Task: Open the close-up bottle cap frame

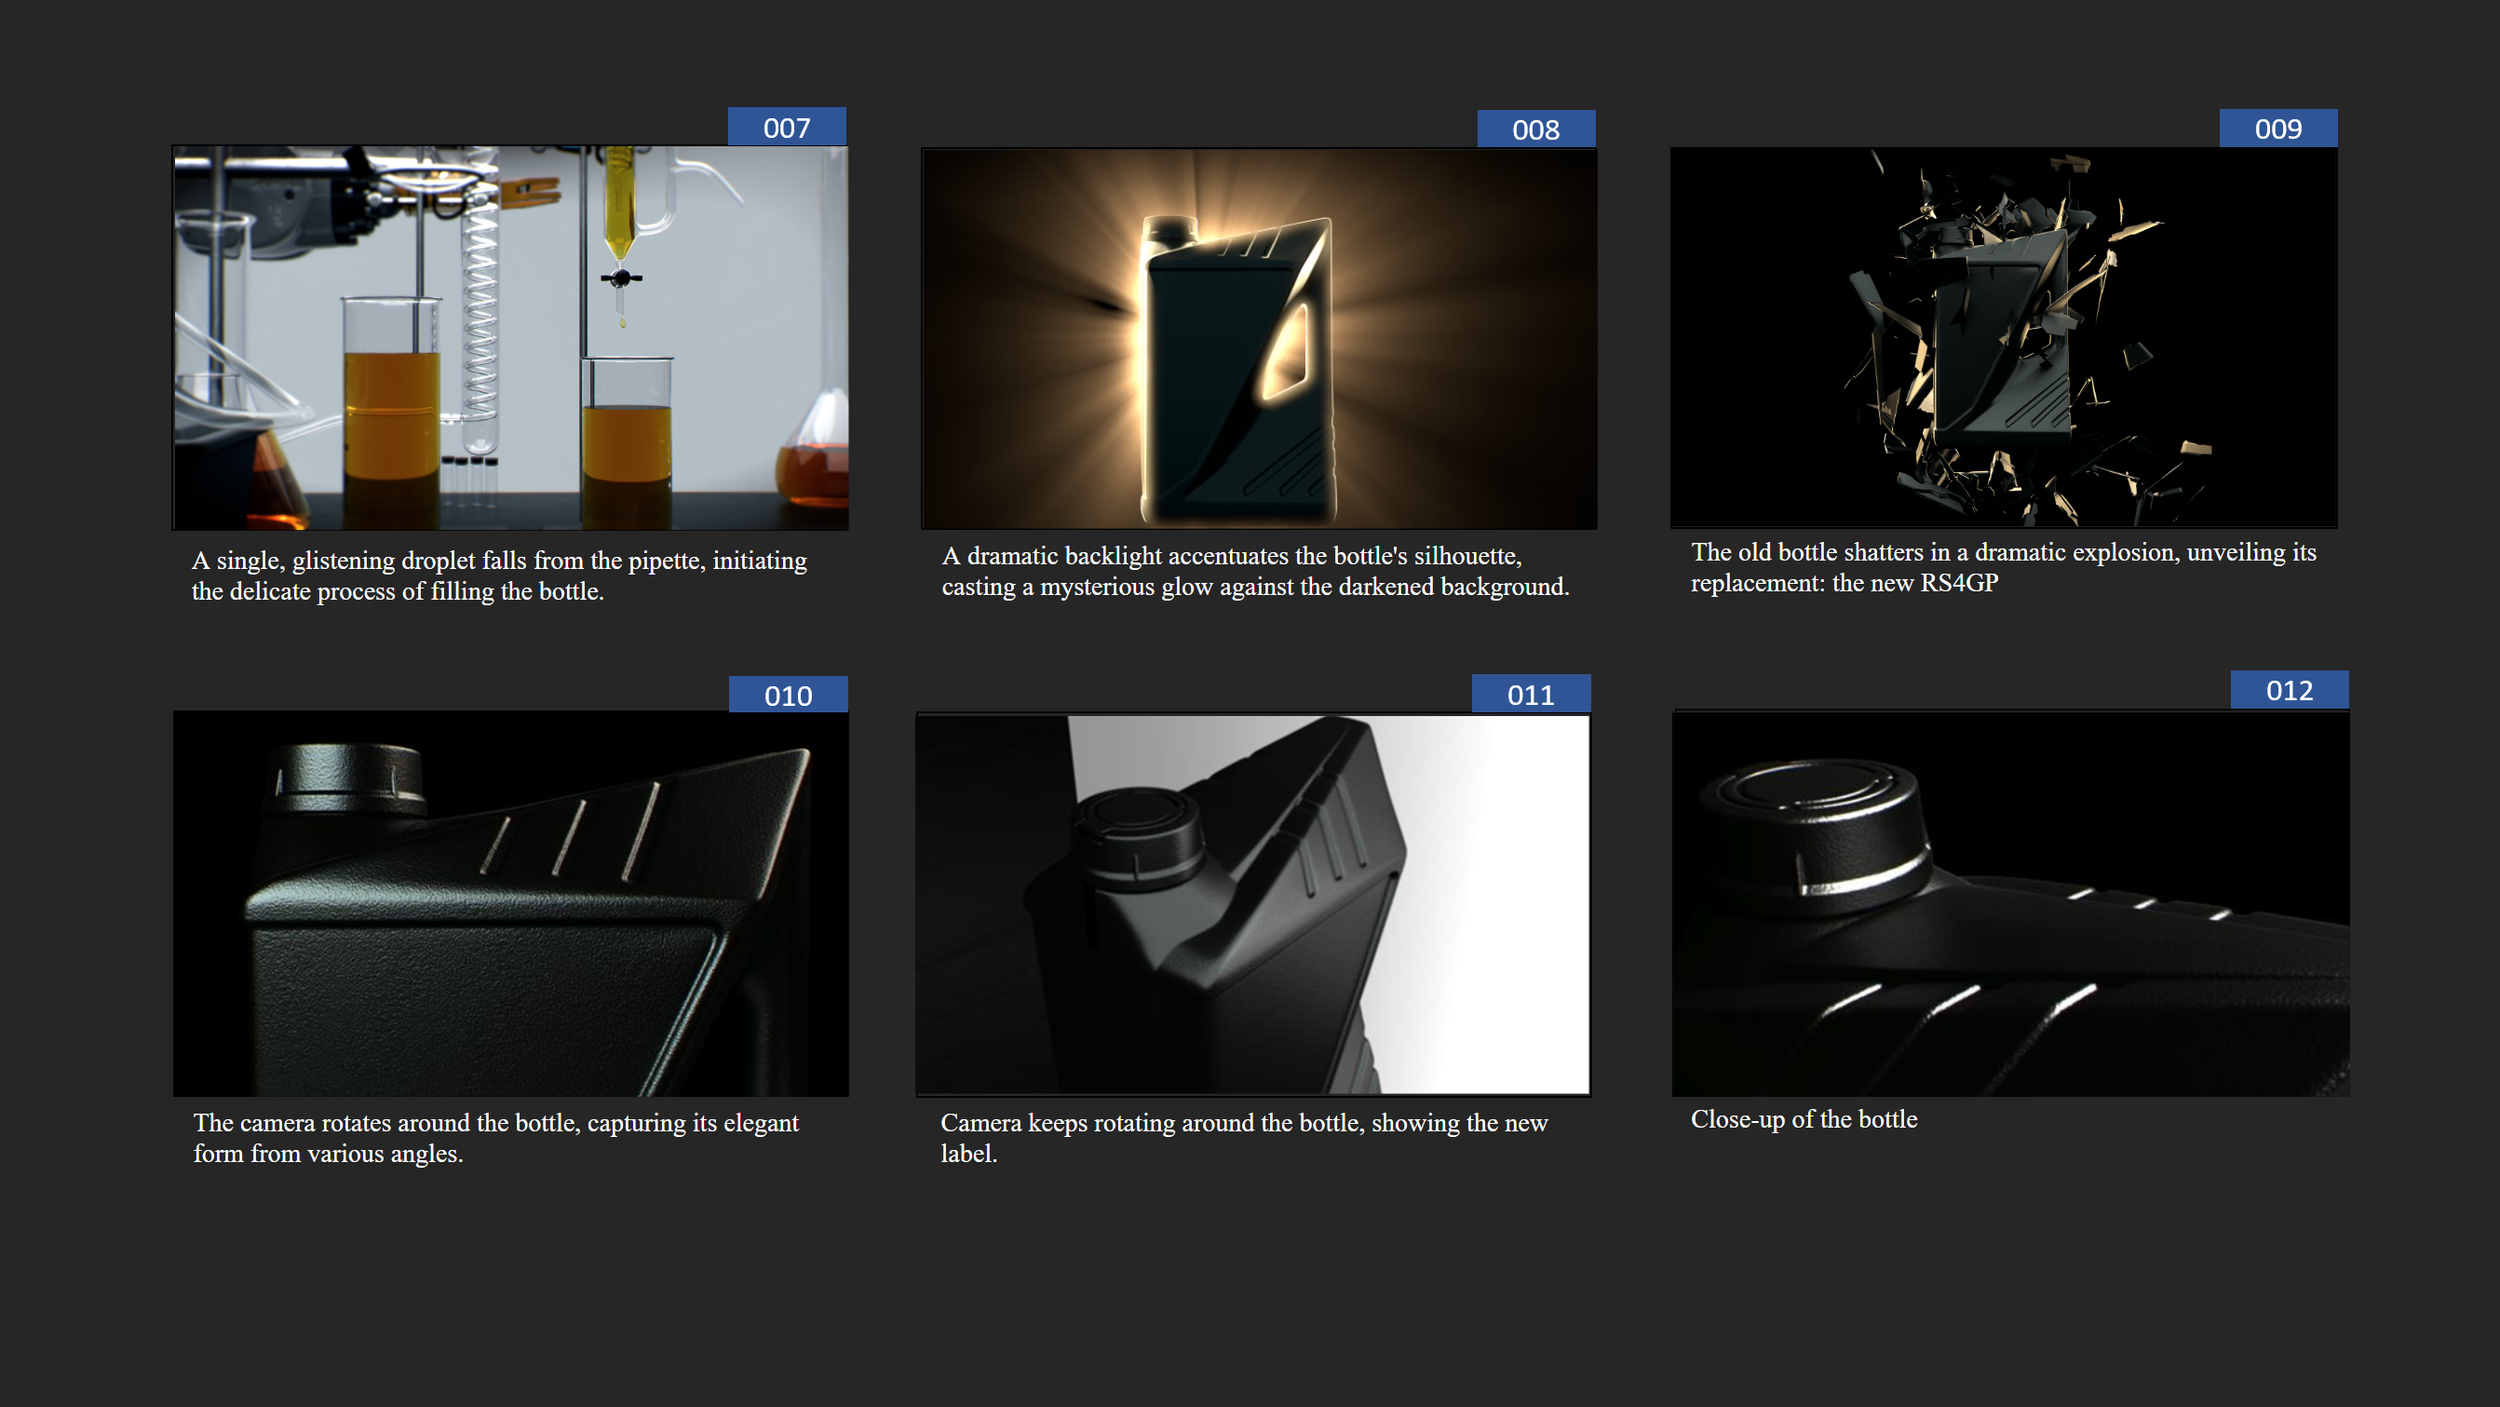Action: click(x=2010, y=903)
